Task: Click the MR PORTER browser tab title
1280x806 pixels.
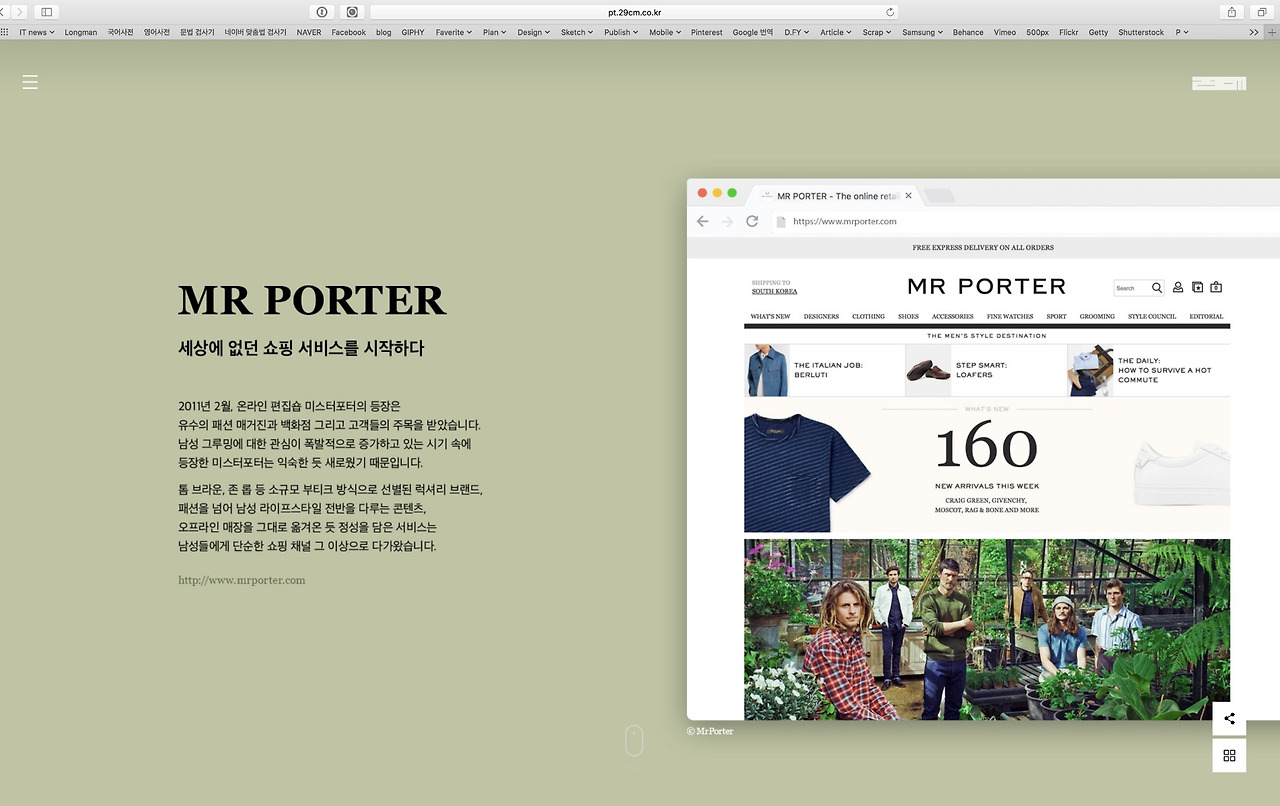Action: (x=838, y=196)
